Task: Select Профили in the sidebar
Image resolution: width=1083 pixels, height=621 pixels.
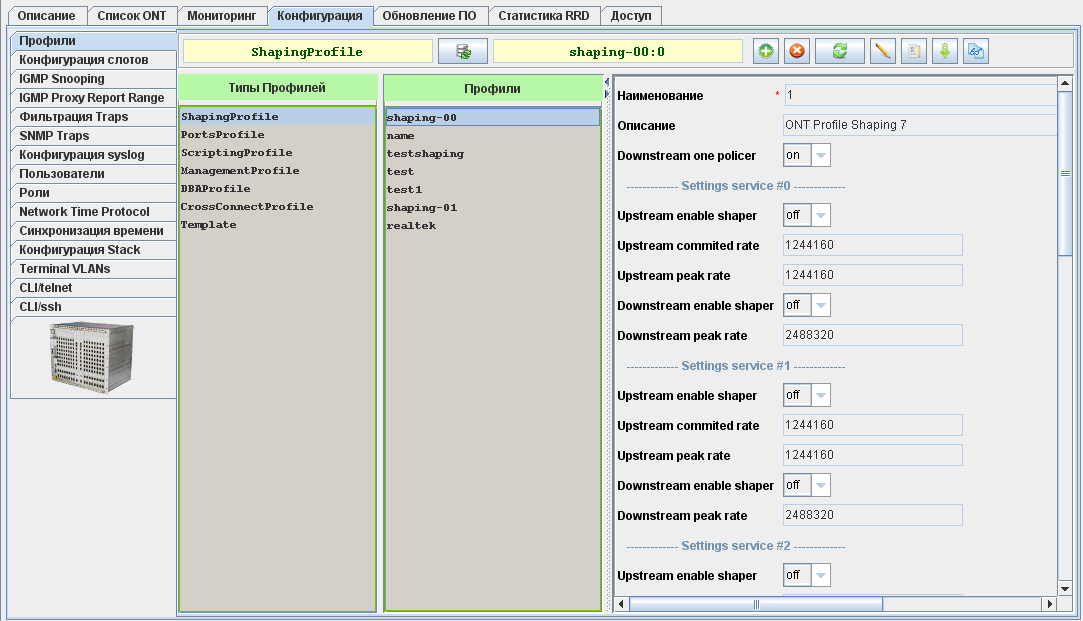Action: (x=94, y=41)
